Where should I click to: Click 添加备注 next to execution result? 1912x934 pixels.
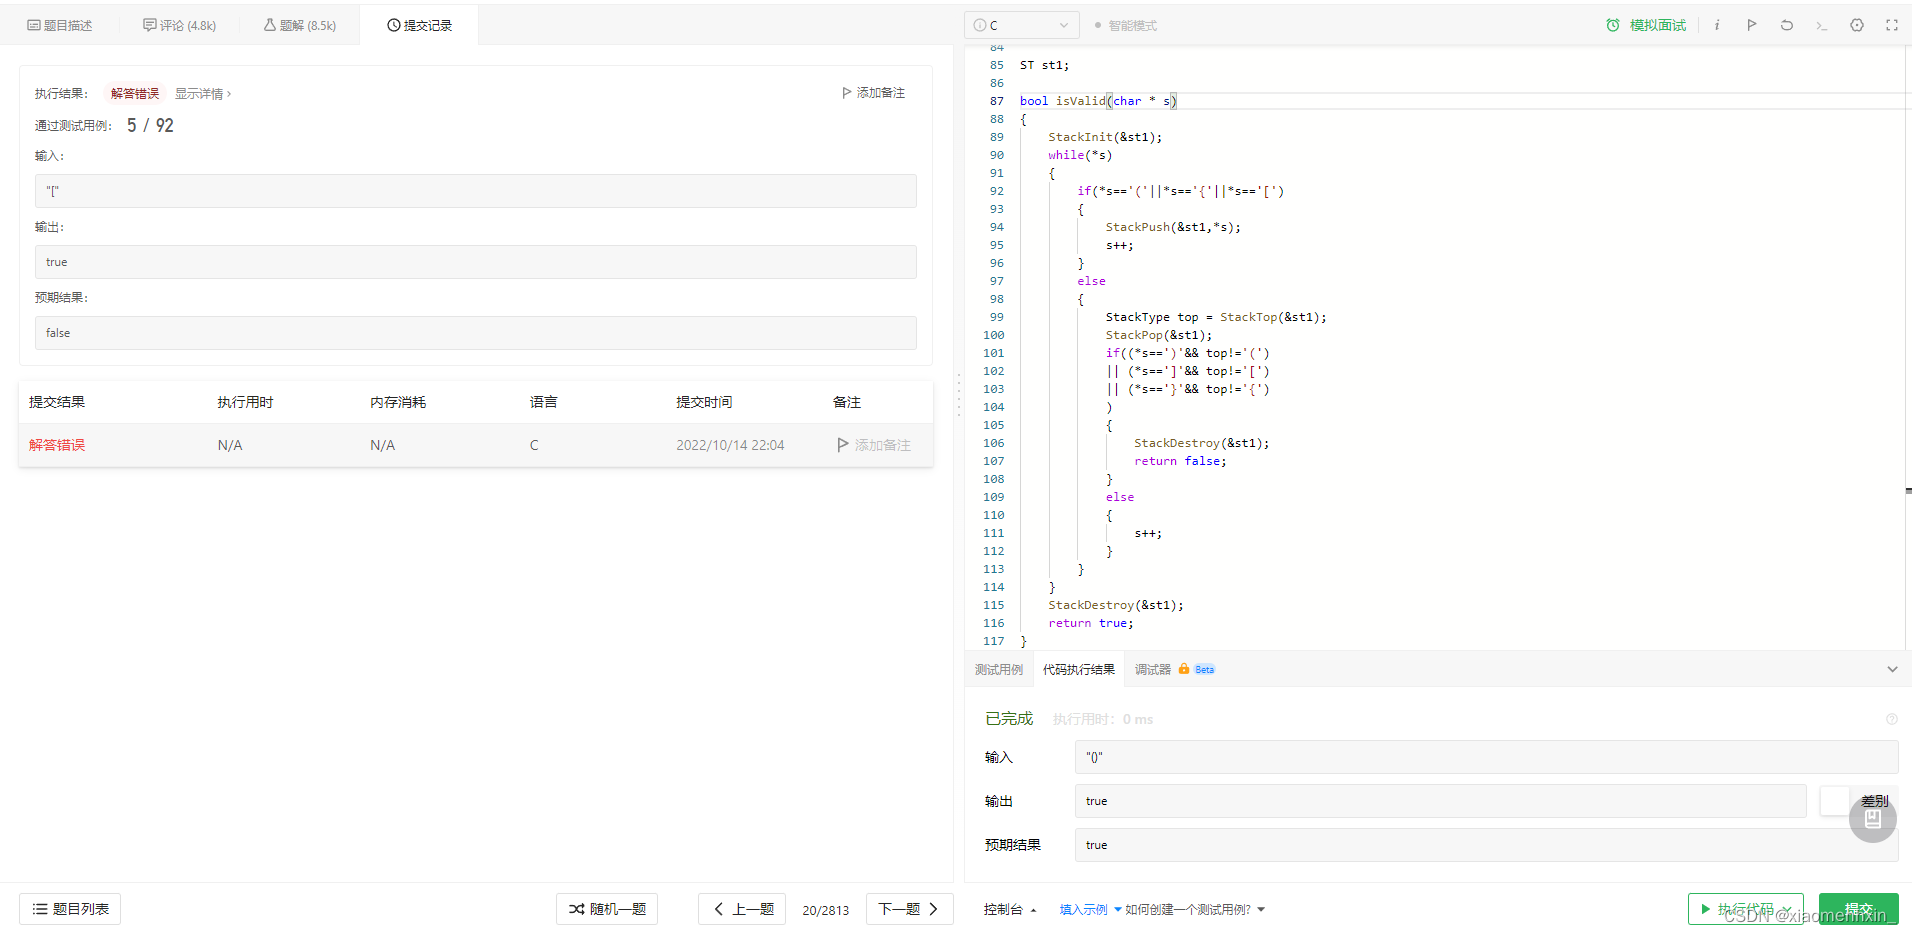click(x=873, y=92)
